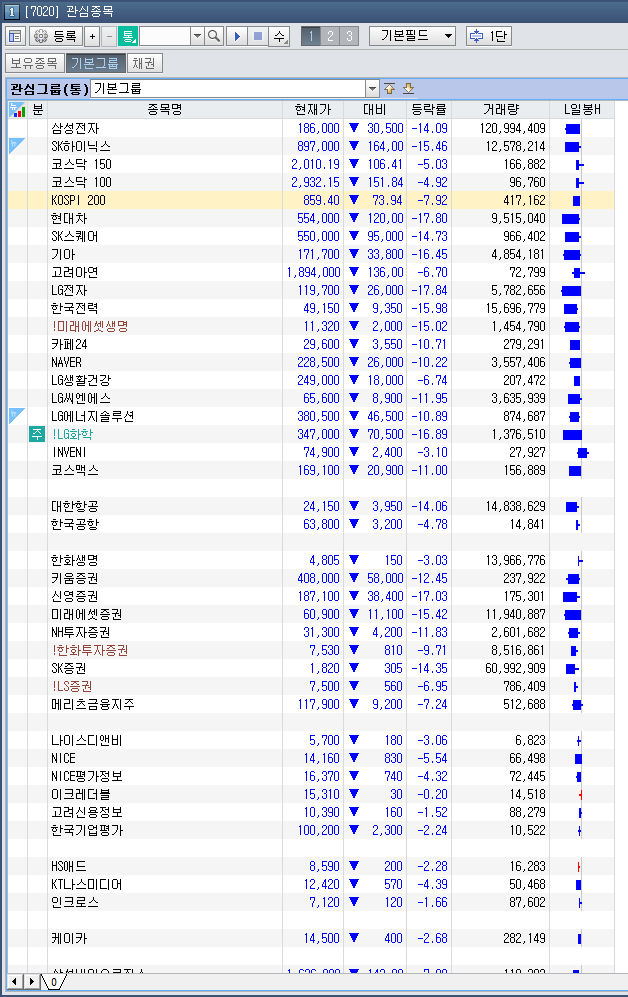The image size is (628, 997).
Task: Click the plus (+) add button
Action: click(92, 36)
